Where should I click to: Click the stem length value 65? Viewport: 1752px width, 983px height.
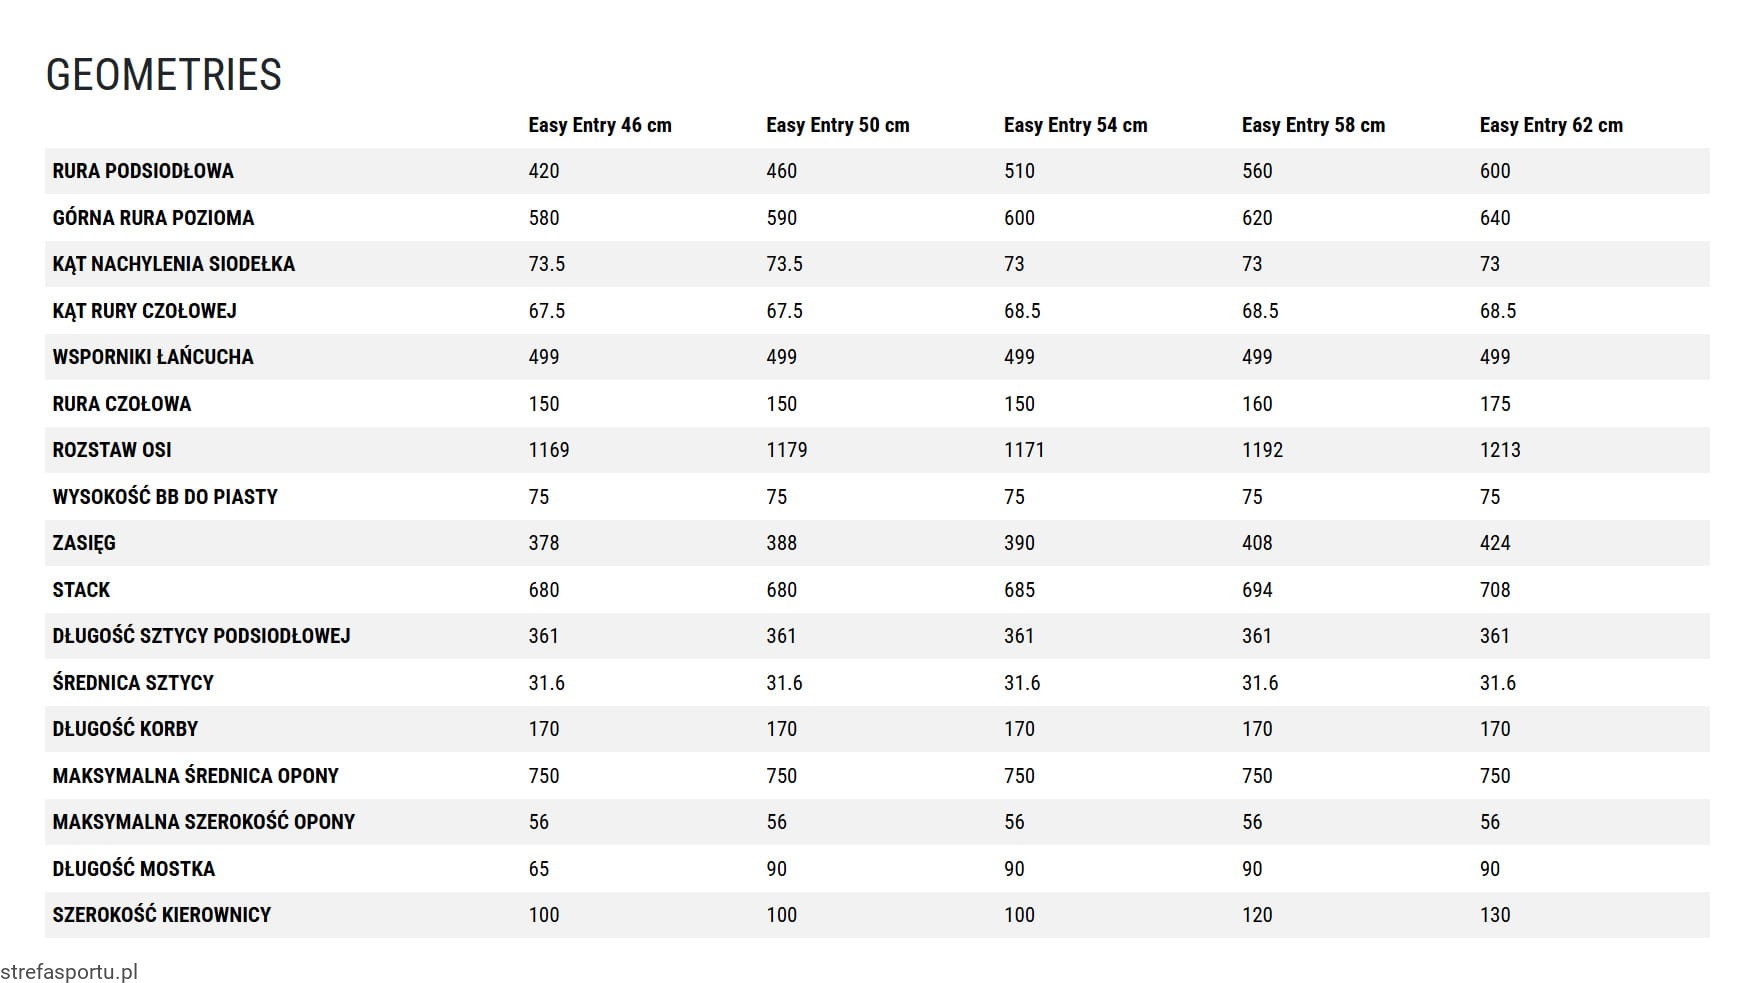click(x=539, y=869)
